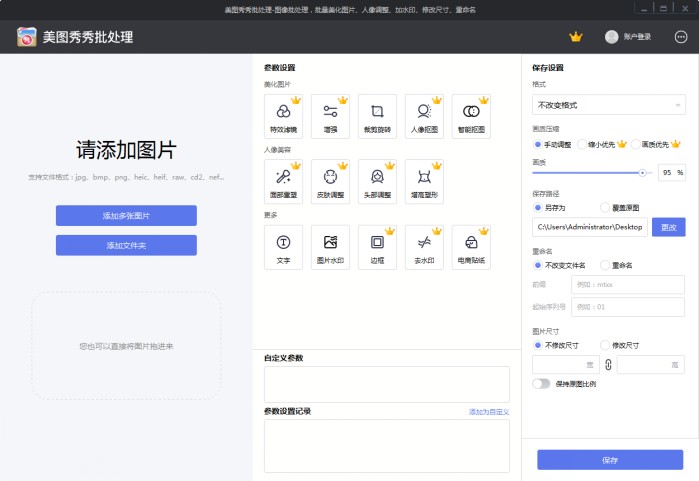
Task: Open the 边框 (border) tool
Action: click(x=377, y=247)
